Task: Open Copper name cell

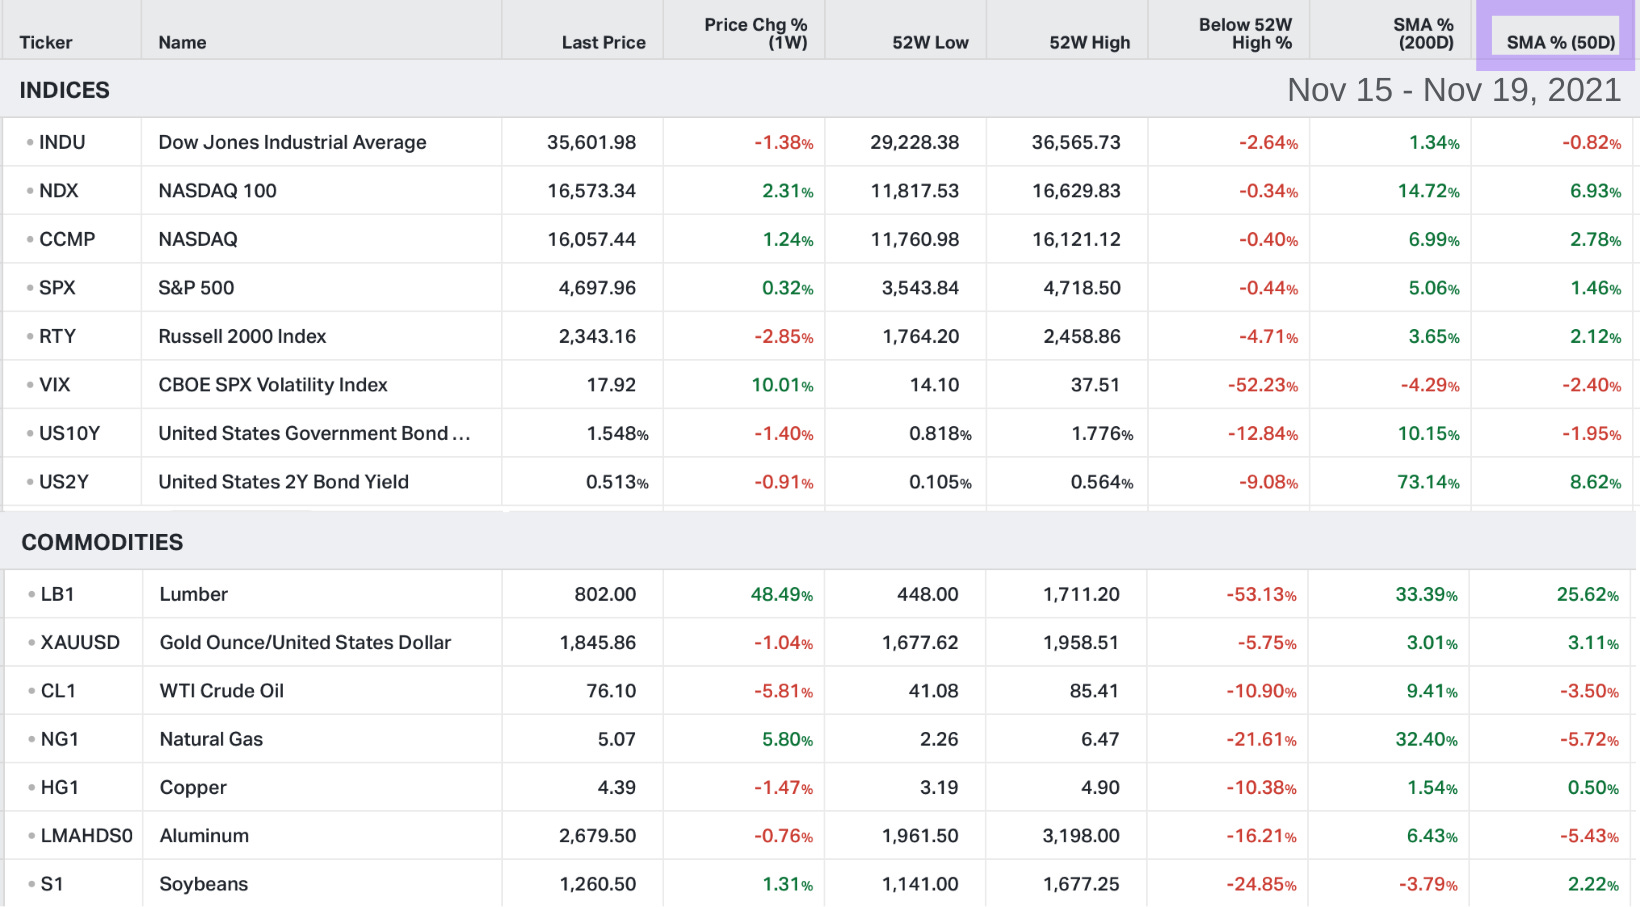Action: pyautogui.click(x=193, y=787)
